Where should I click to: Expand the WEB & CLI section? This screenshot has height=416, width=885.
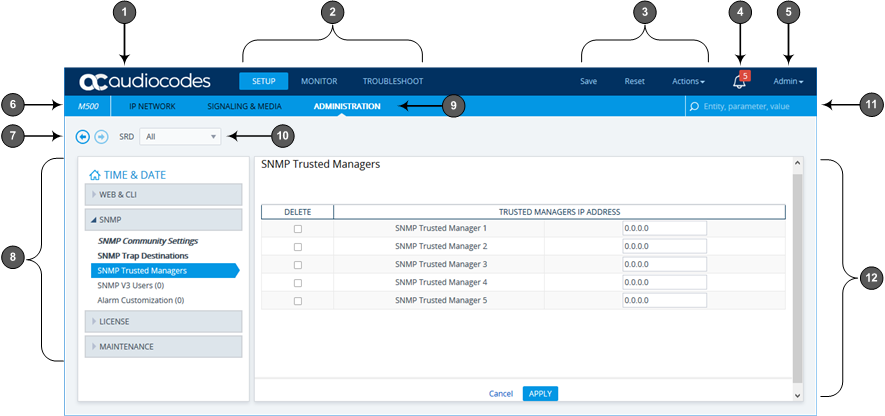tap(163, 194)
